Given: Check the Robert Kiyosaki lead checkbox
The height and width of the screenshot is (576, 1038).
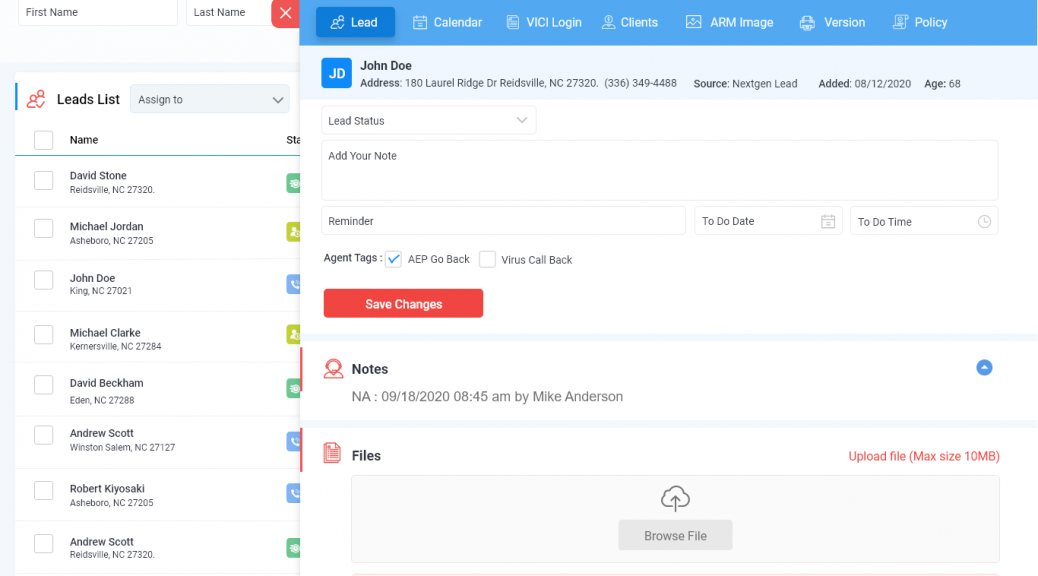Looking at the screenshot, I should pyautogui.click(x=44, y=491).
